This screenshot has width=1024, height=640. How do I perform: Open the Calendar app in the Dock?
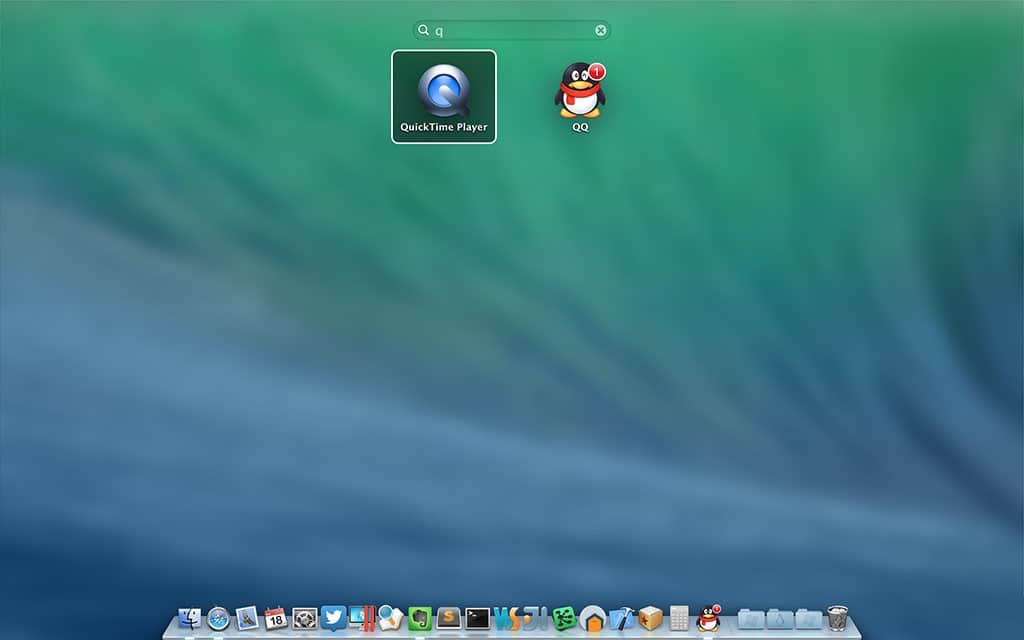(276, 618)
